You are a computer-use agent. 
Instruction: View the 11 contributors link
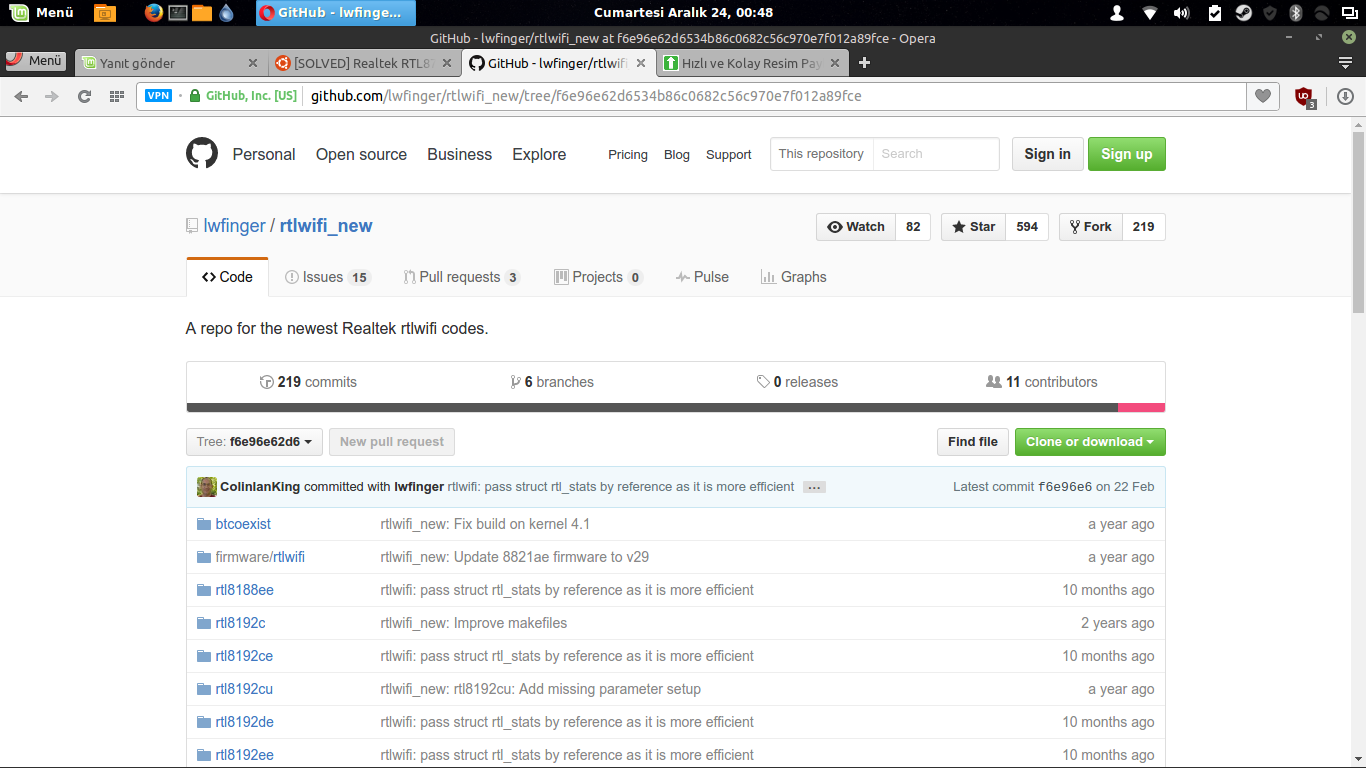tap(1042, 382)
